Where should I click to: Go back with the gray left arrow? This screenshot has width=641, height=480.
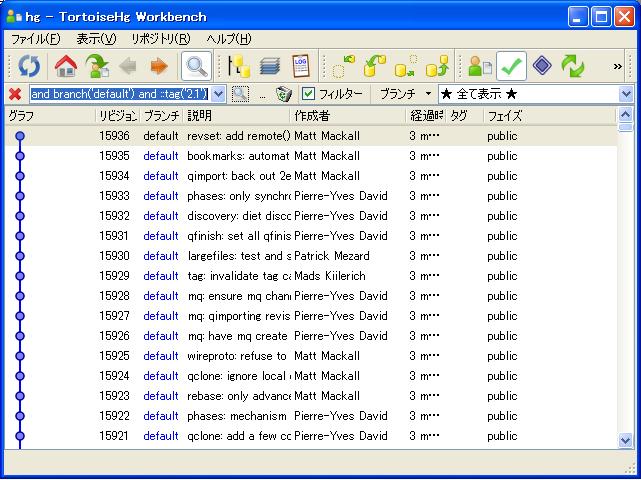pos(128,66)
